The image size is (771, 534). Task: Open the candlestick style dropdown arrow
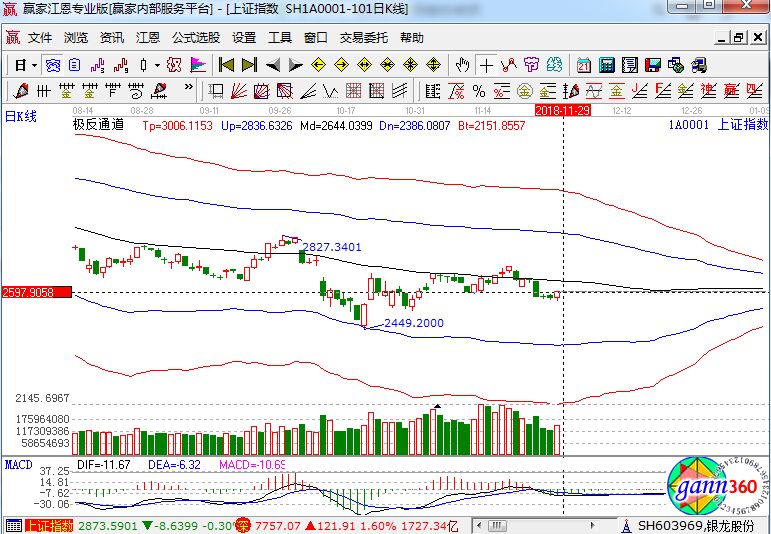click(157, 65)
